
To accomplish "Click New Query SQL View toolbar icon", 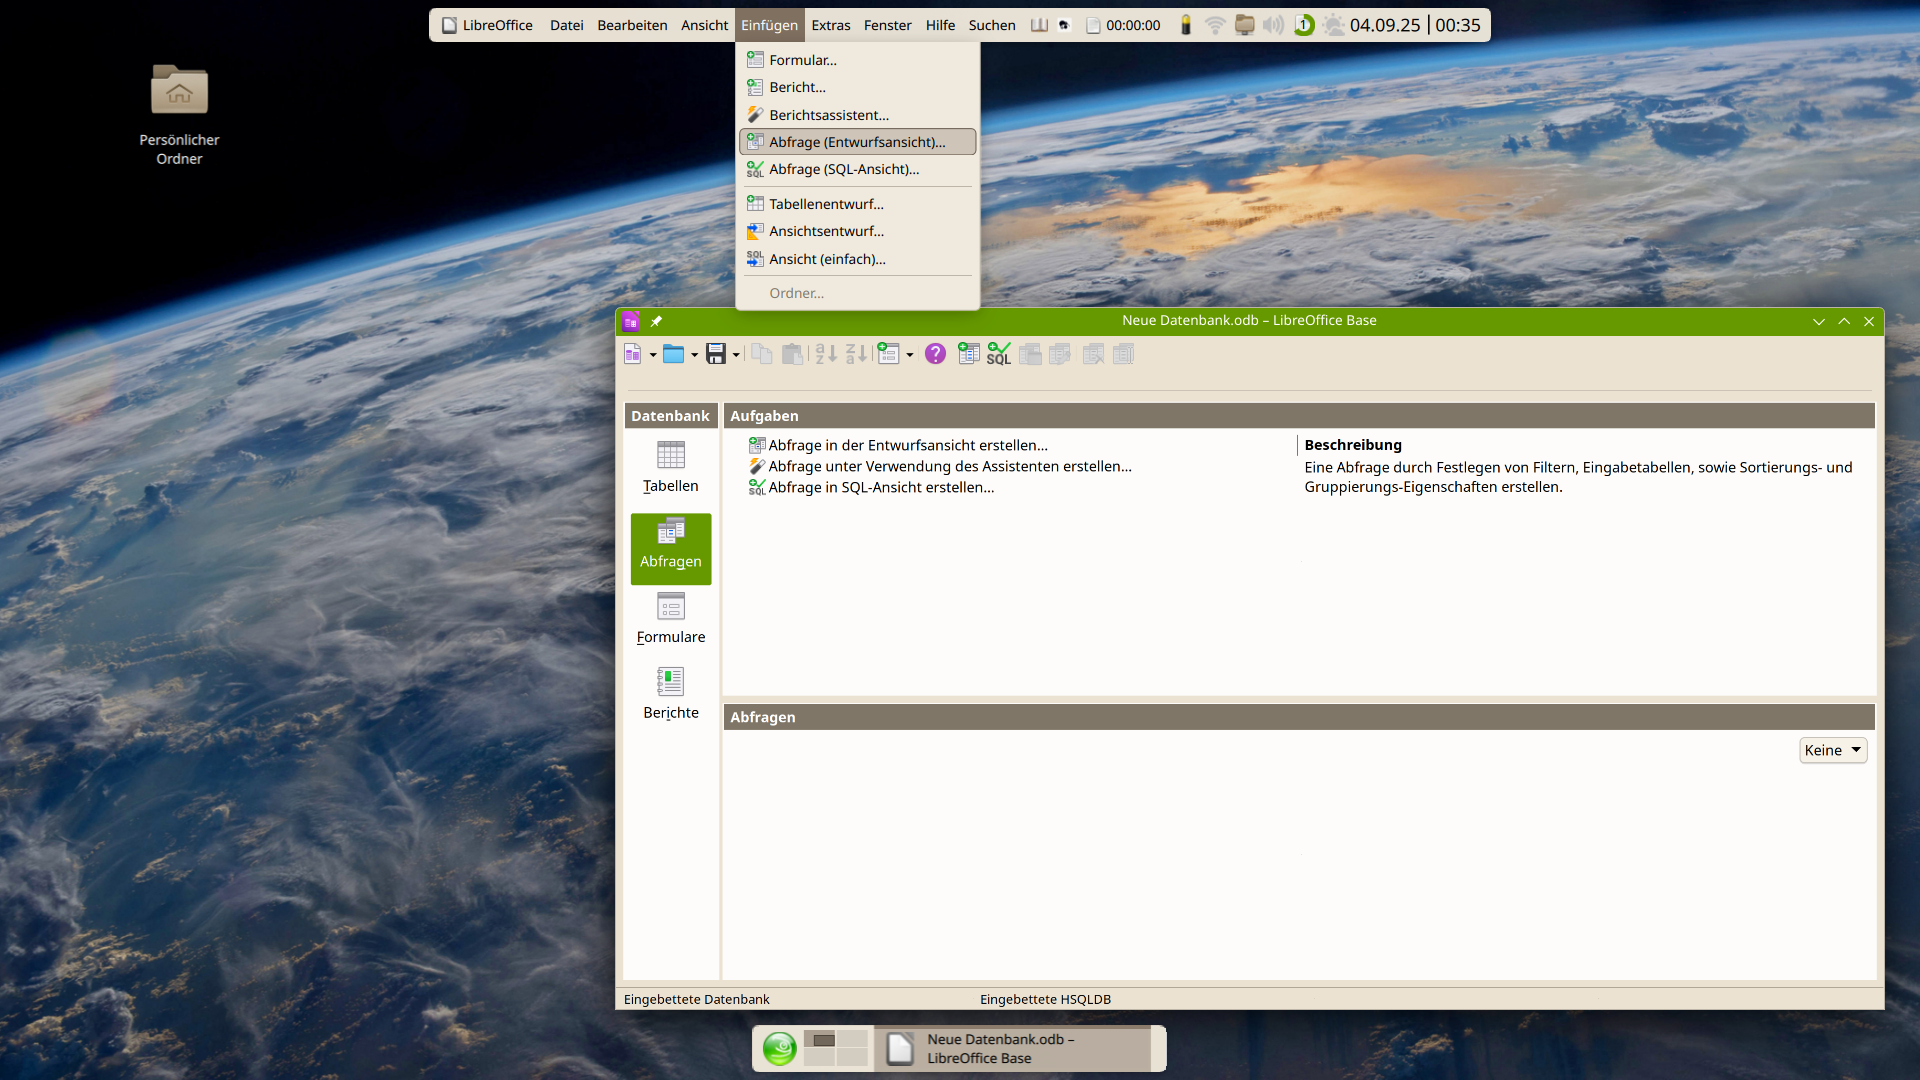I will click(x=998, y=354).
